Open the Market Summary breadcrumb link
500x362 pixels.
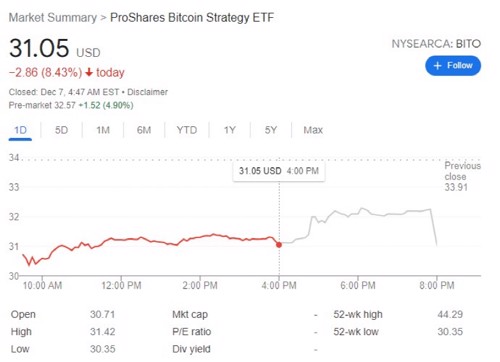tap(53, 17)
